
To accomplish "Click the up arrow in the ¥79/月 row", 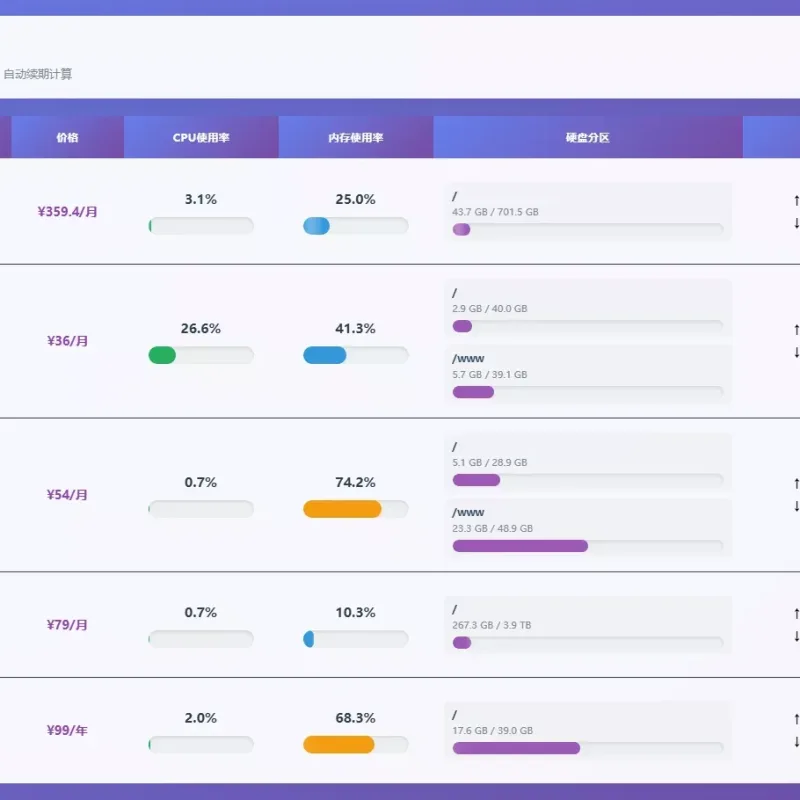I will click(x=796, y=613).
